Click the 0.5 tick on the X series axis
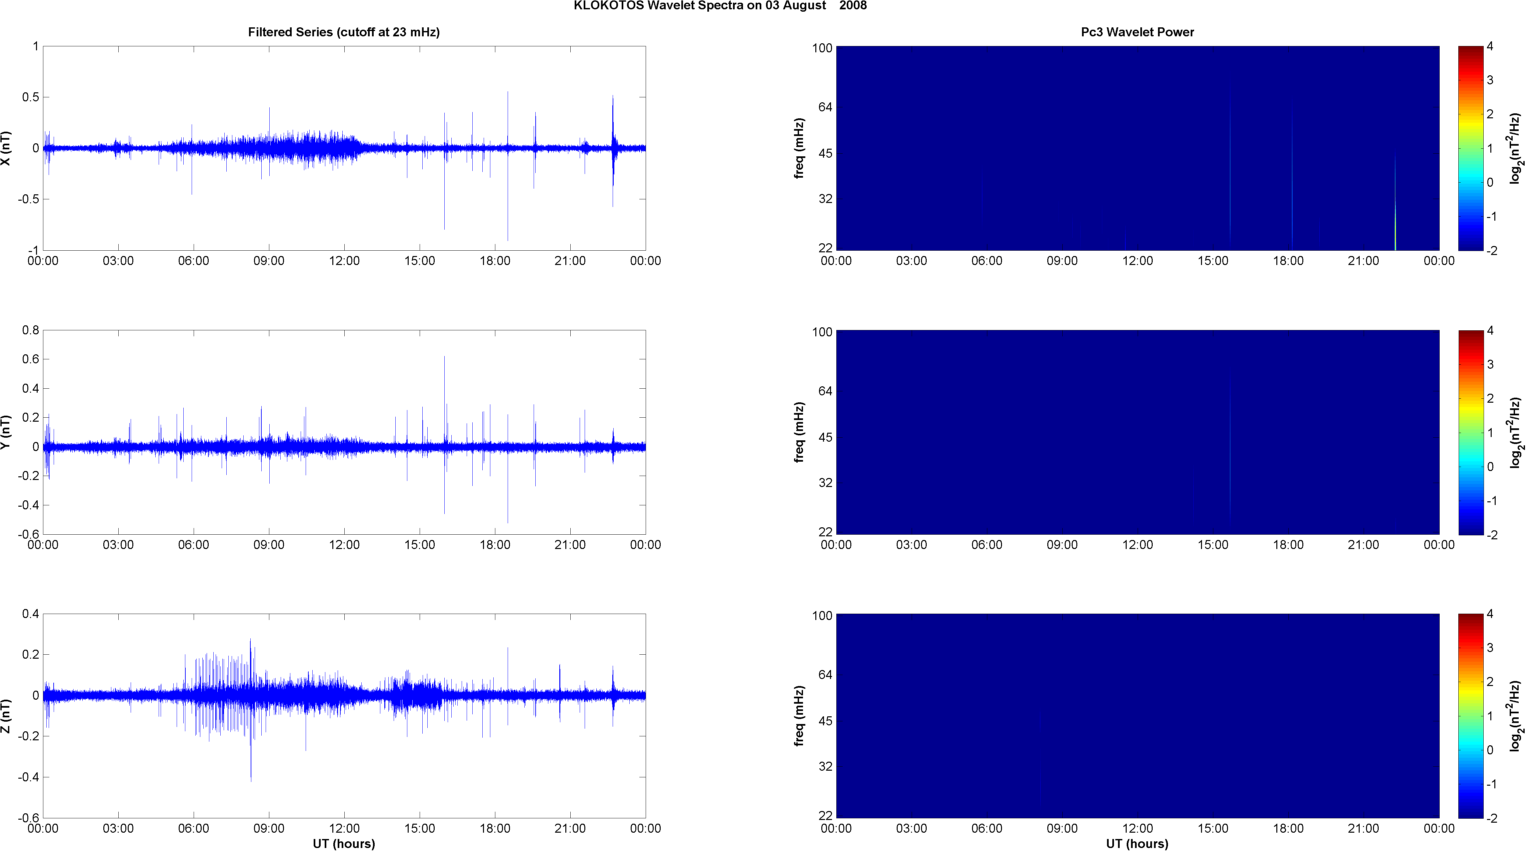The width and height of the screenshot is (1526, 851). click(31, 97)
